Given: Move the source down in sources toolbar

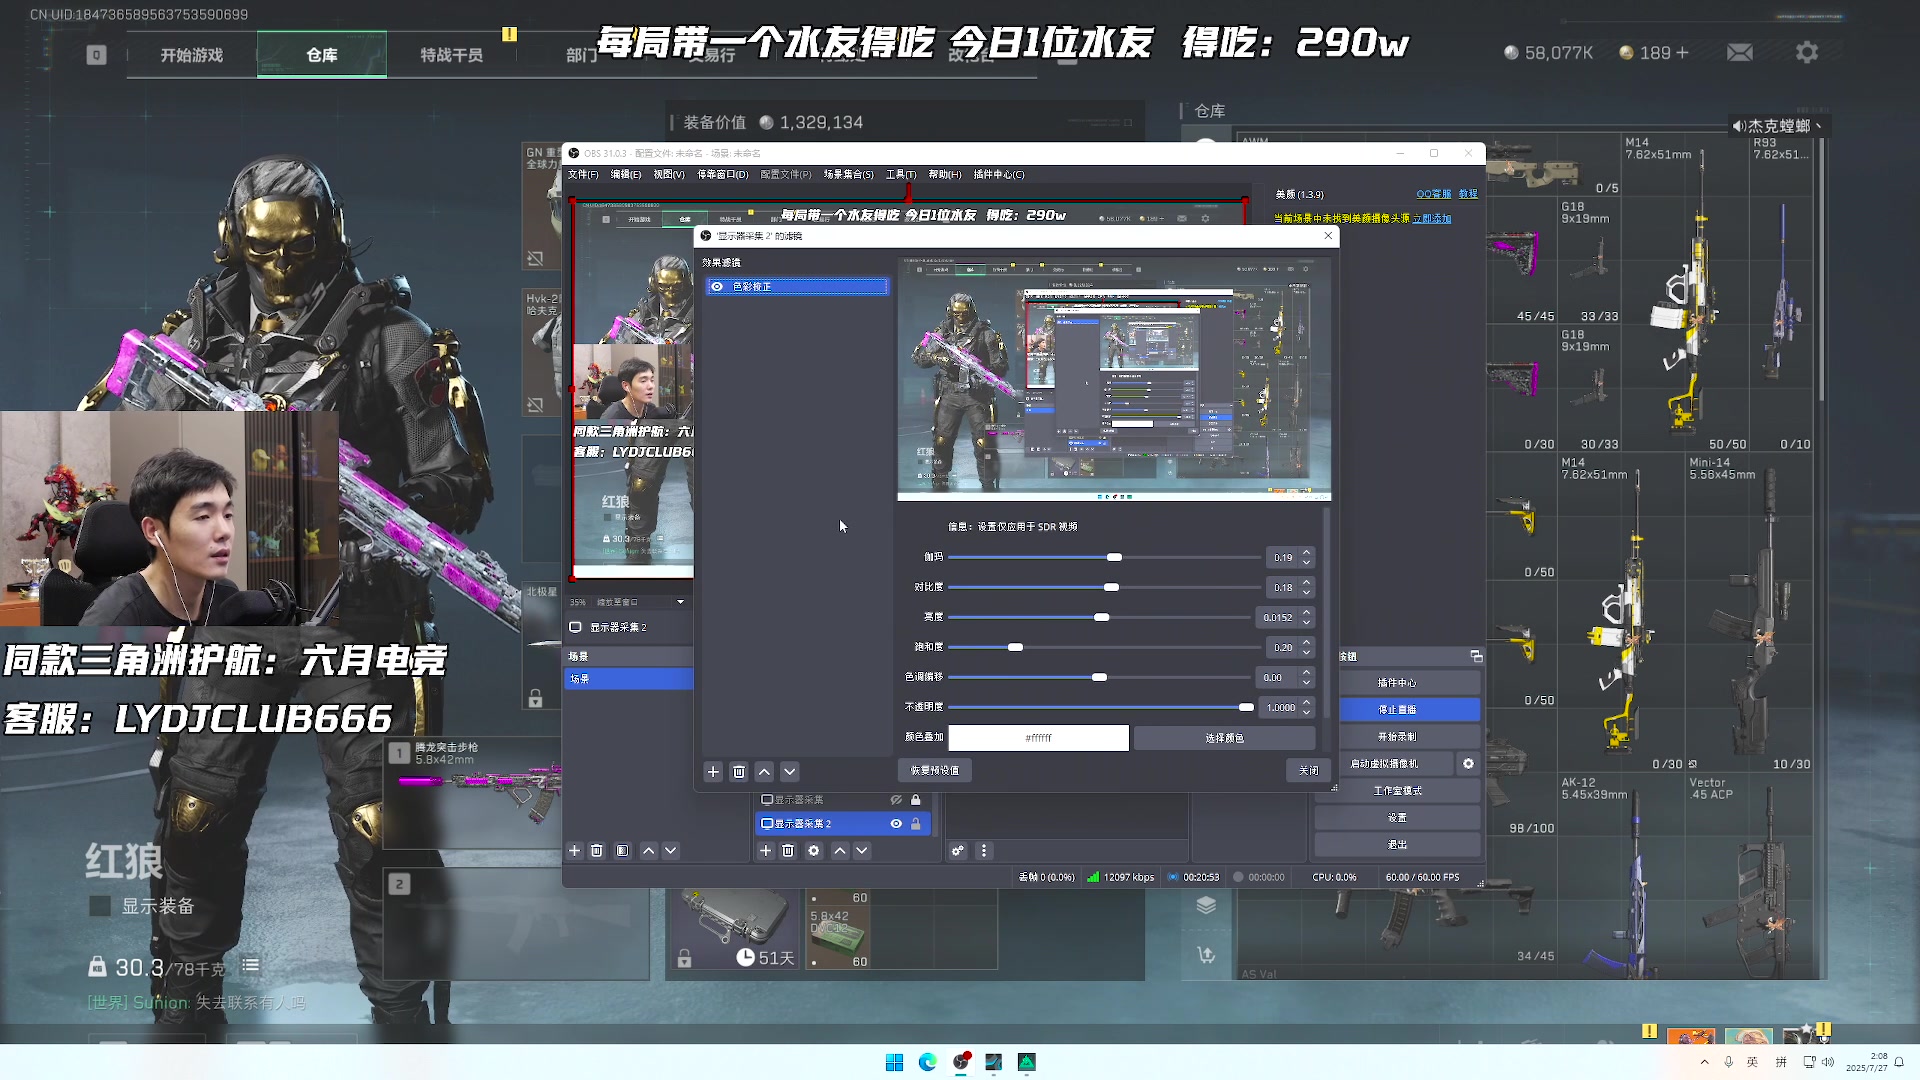Looking at the screenshot, I should point(862,851).
